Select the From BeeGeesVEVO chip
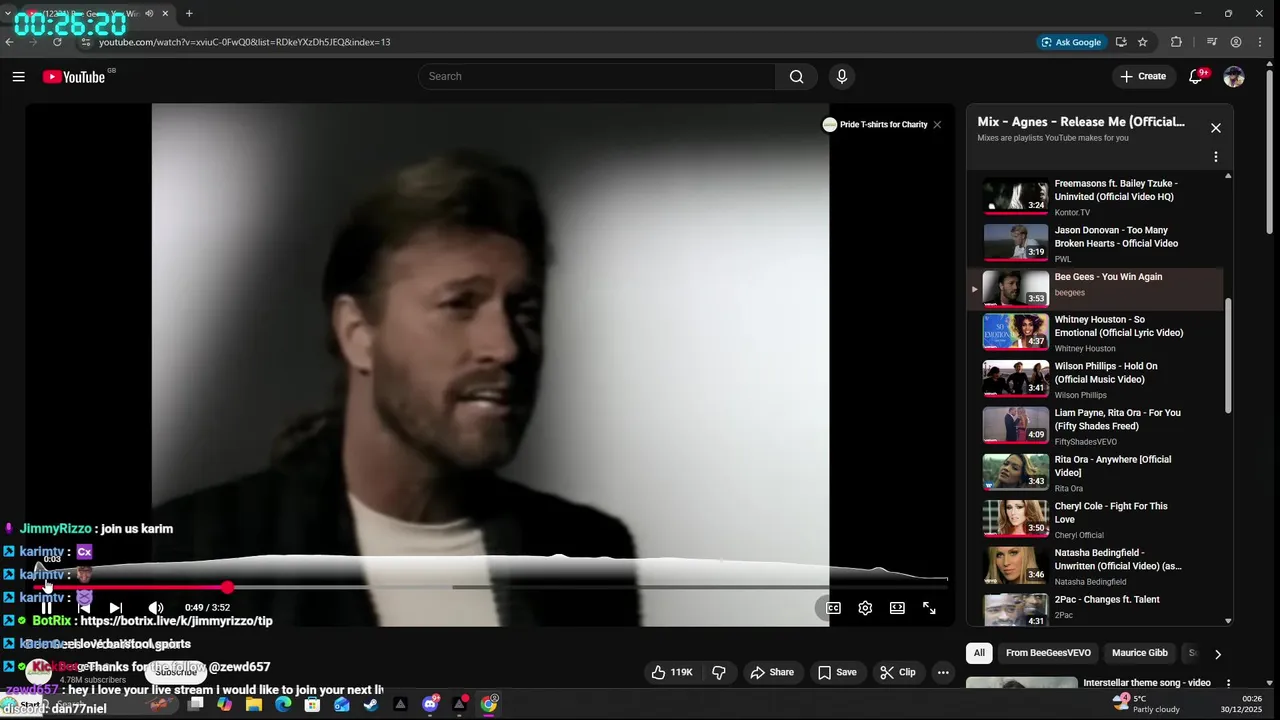Image resolution: width=1280 pixels, height=720 pixels. (x=1048, y=653)
